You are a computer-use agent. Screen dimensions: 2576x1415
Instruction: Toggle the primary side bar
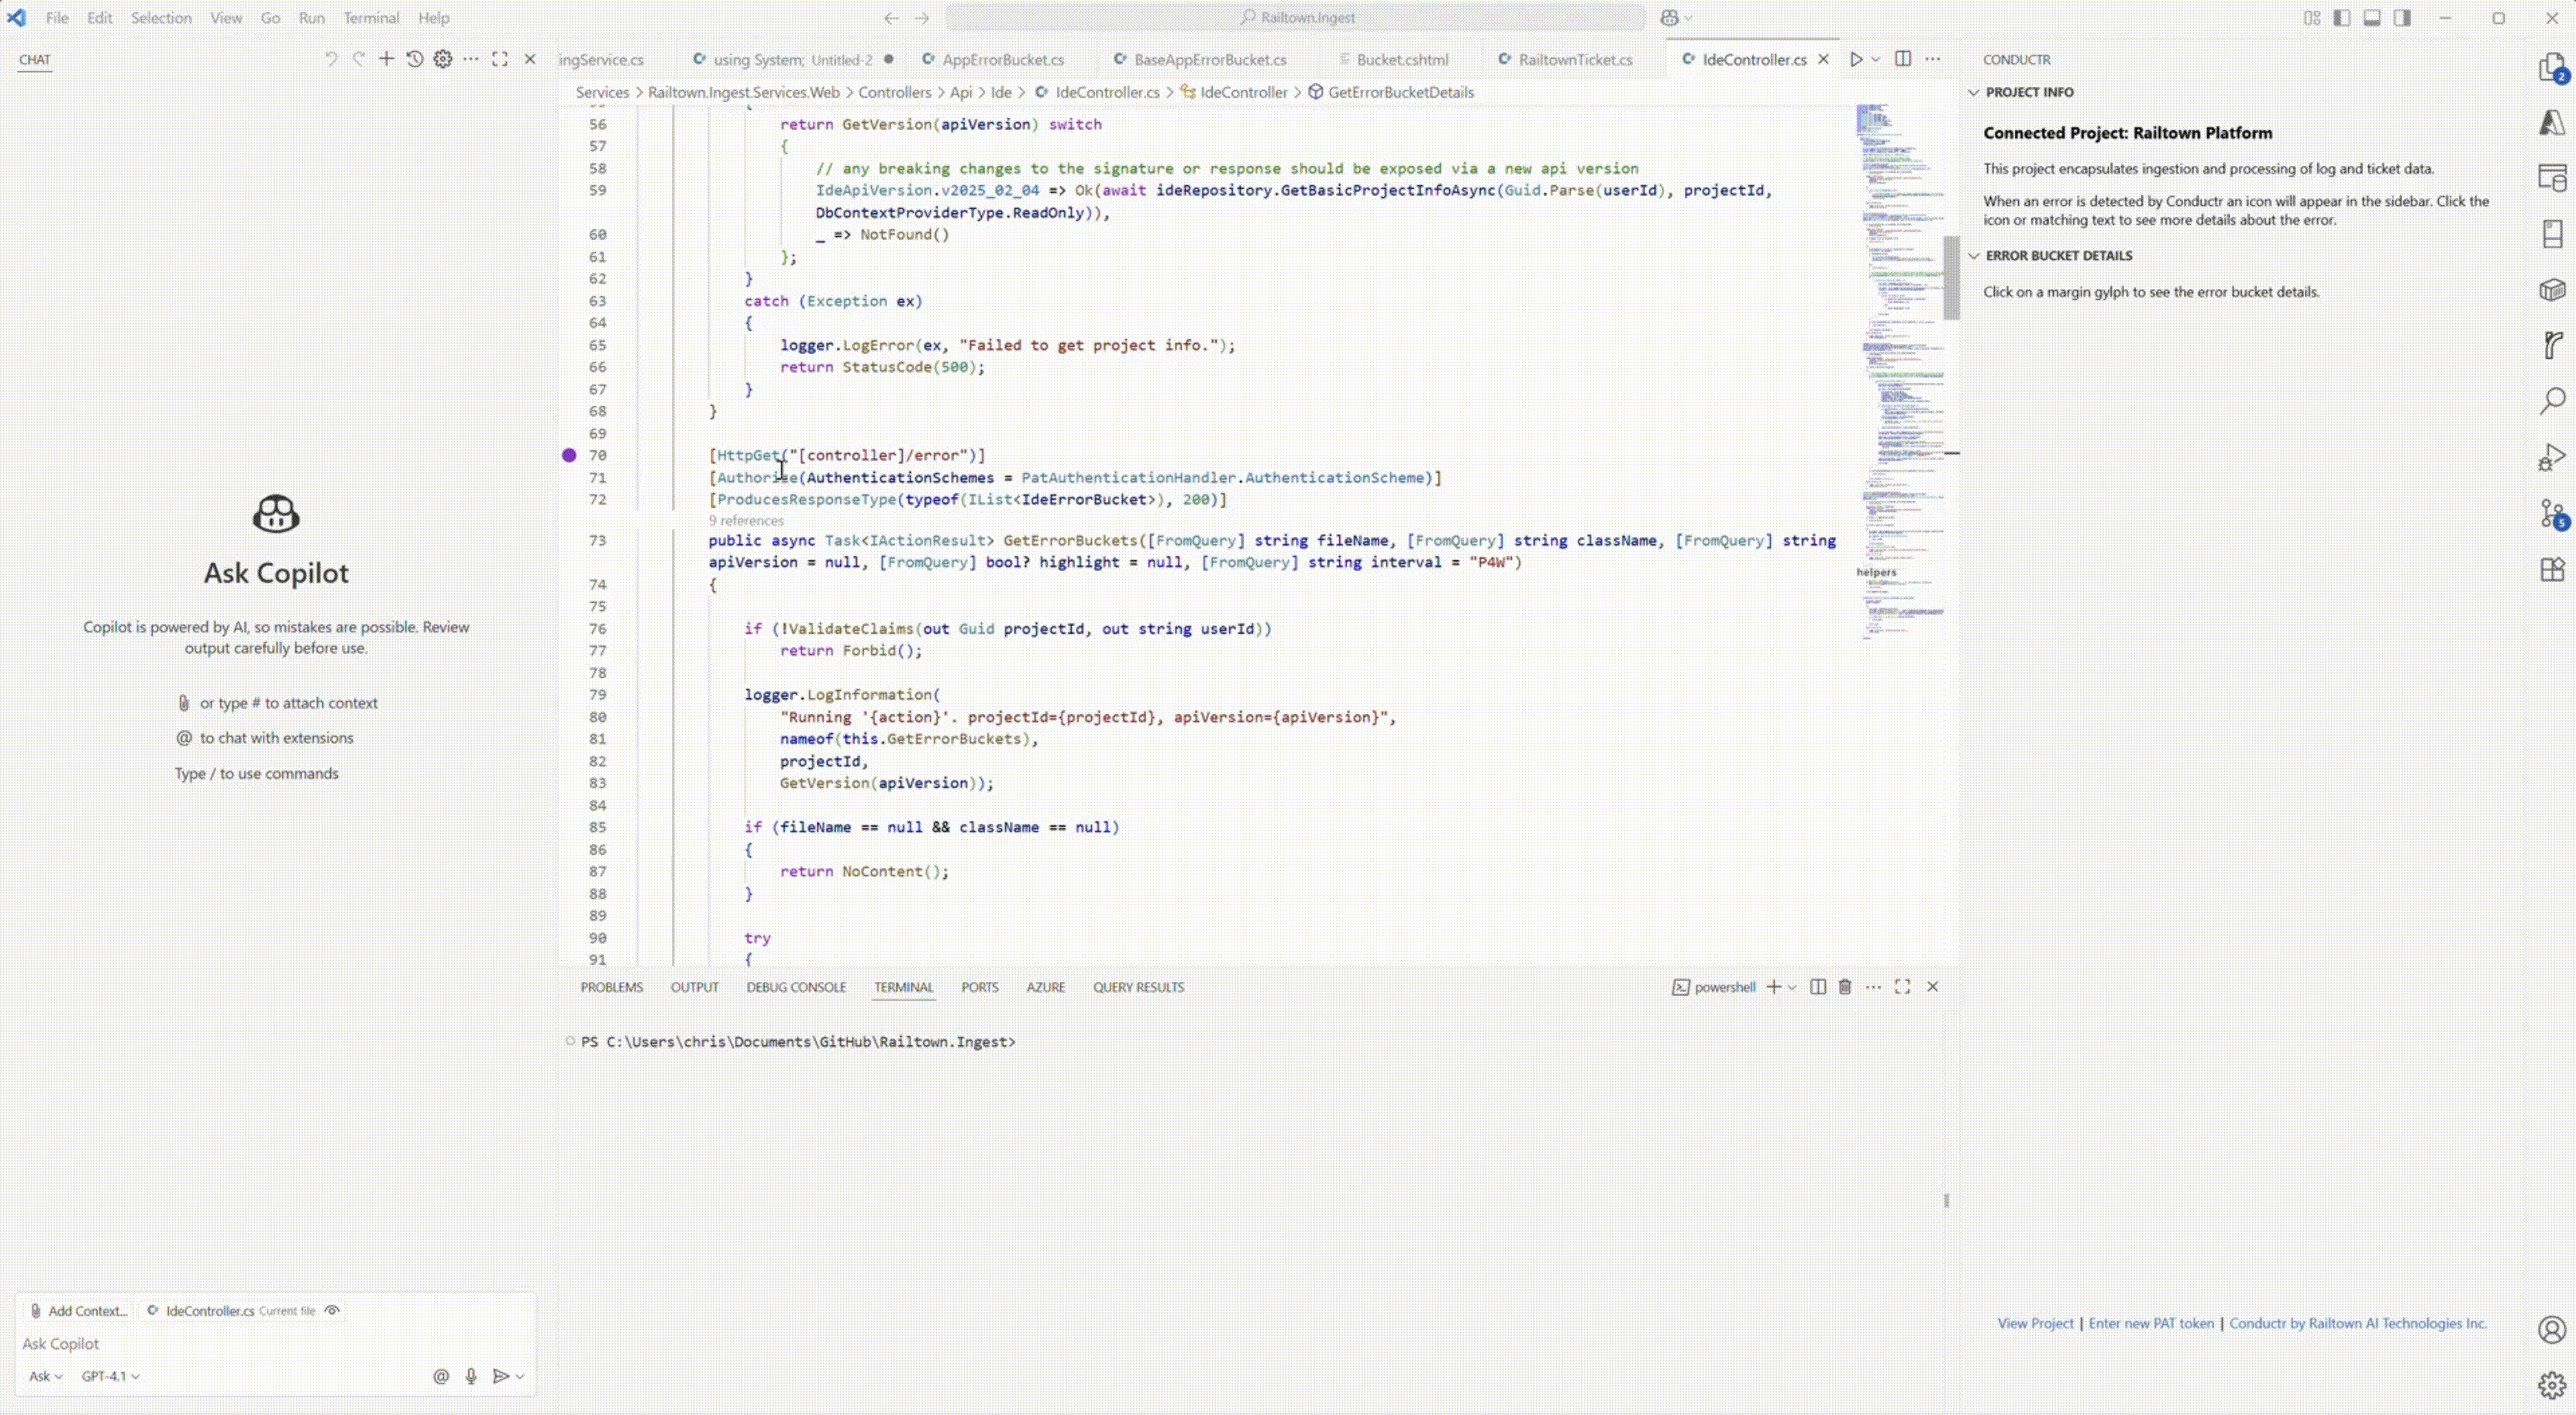pos(2342,18)
